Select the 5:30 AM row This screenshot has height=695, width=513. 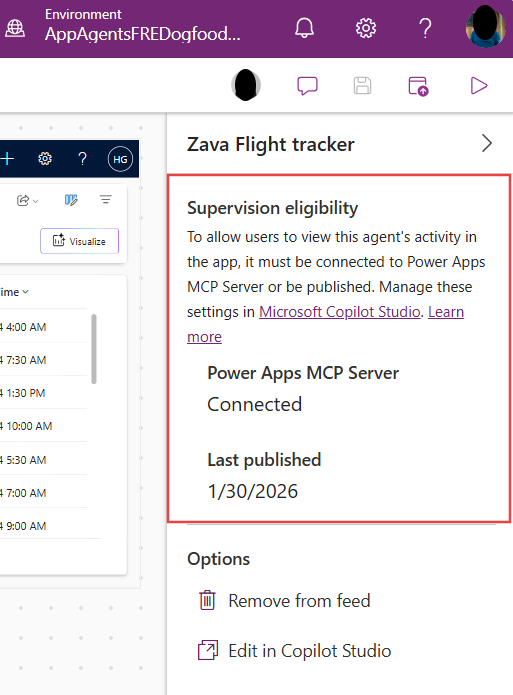(x=43, y=460)
